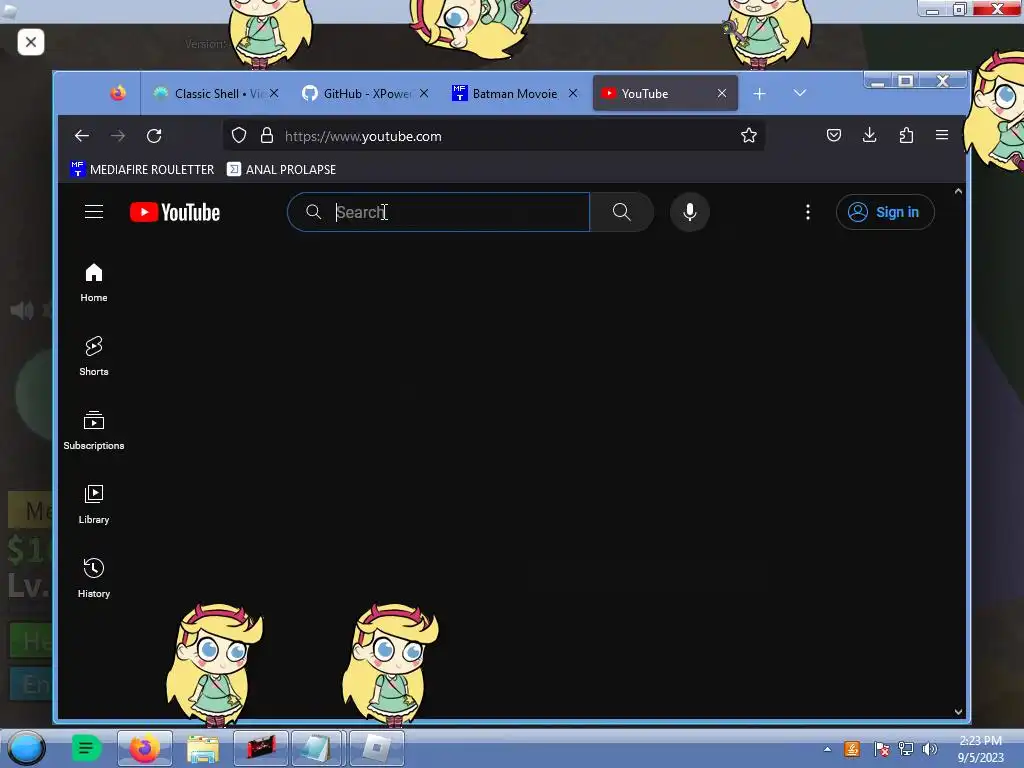1024x768 pixels.
Task: Open the taskbar clock and date
Action: click(x=980, y=749)
